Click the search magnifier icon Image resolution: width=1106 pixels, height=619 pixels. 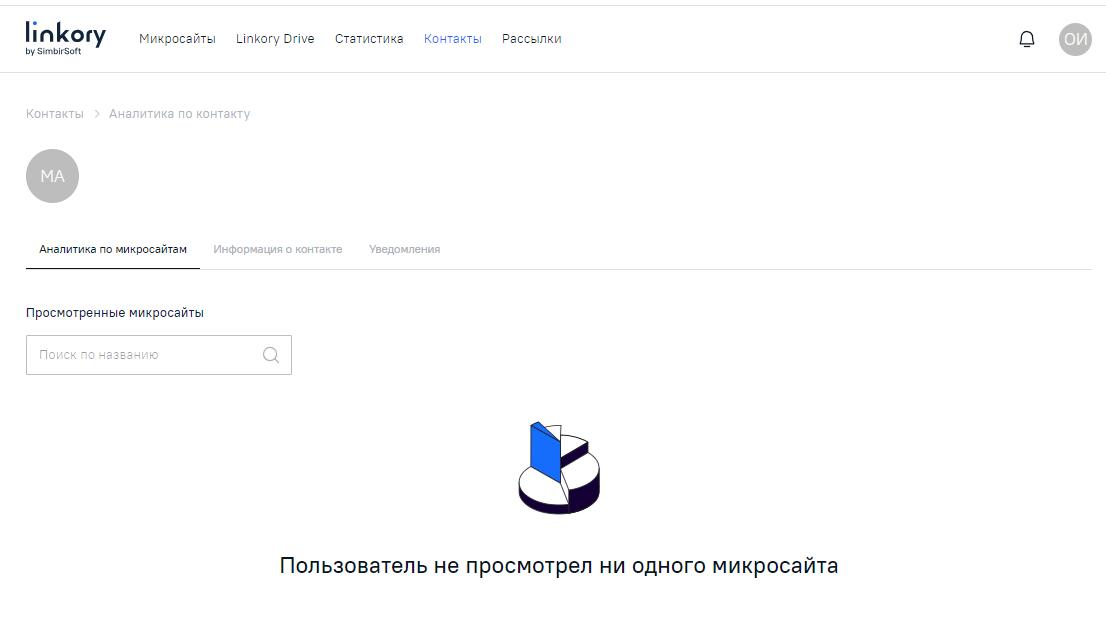coord(269,354)
